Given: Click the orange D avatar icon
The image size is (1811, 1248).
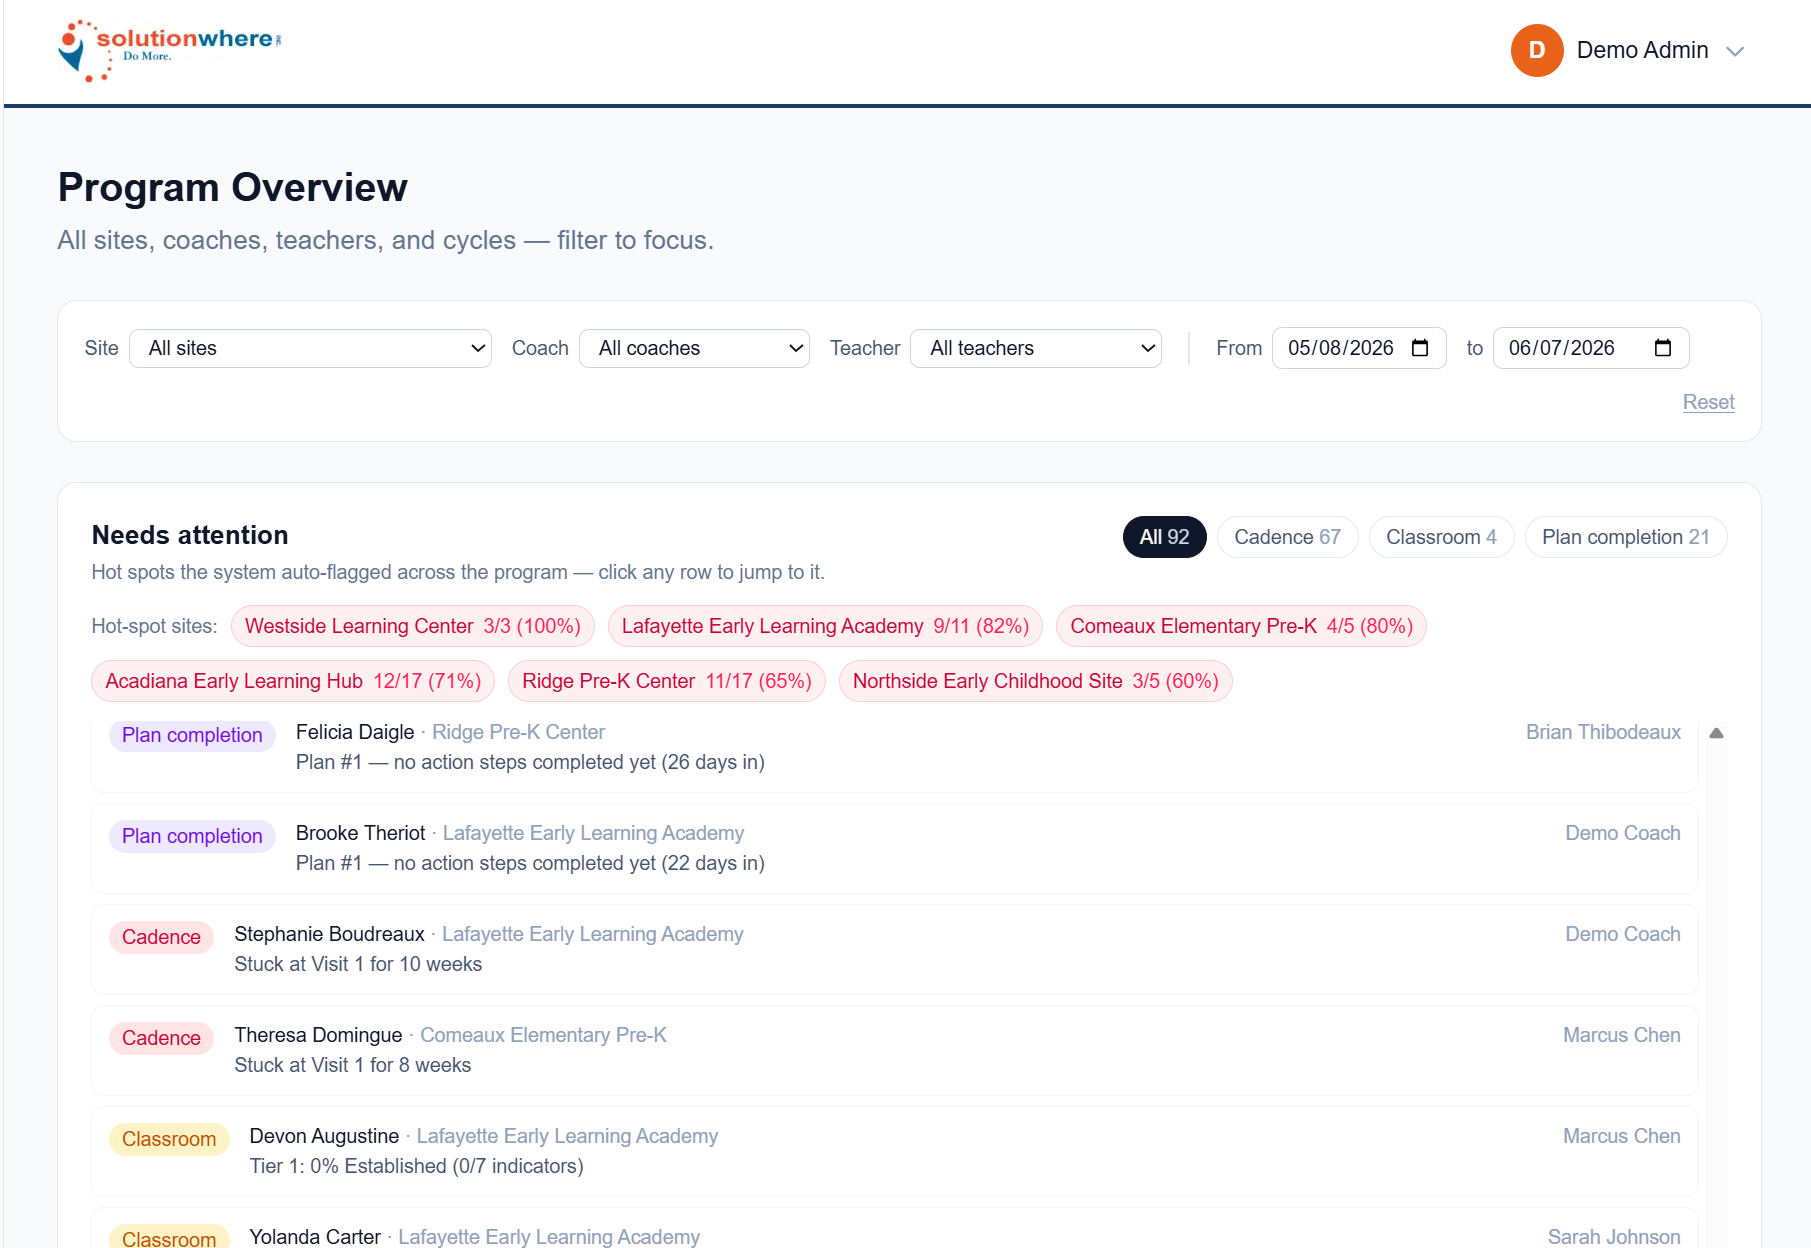Looking at the screenshot, I should (x=1537, y=50).
